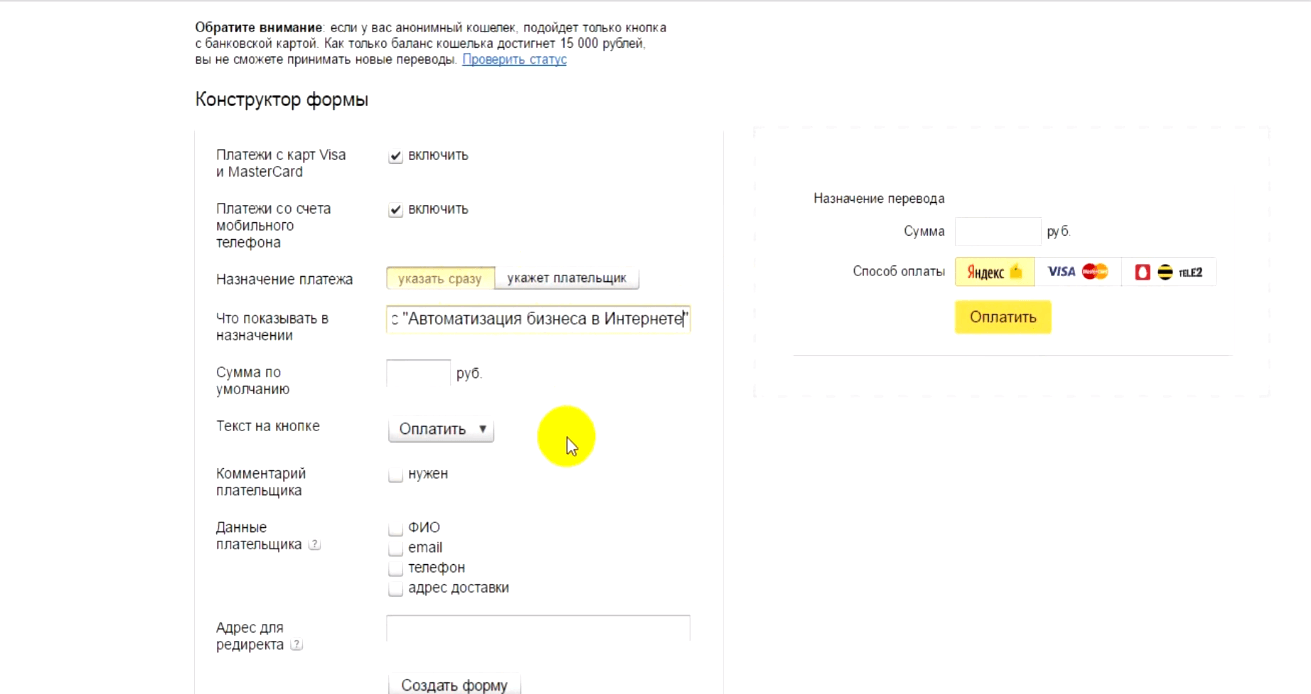Disable mobile phone account payments checkbox

click(396, 210)
